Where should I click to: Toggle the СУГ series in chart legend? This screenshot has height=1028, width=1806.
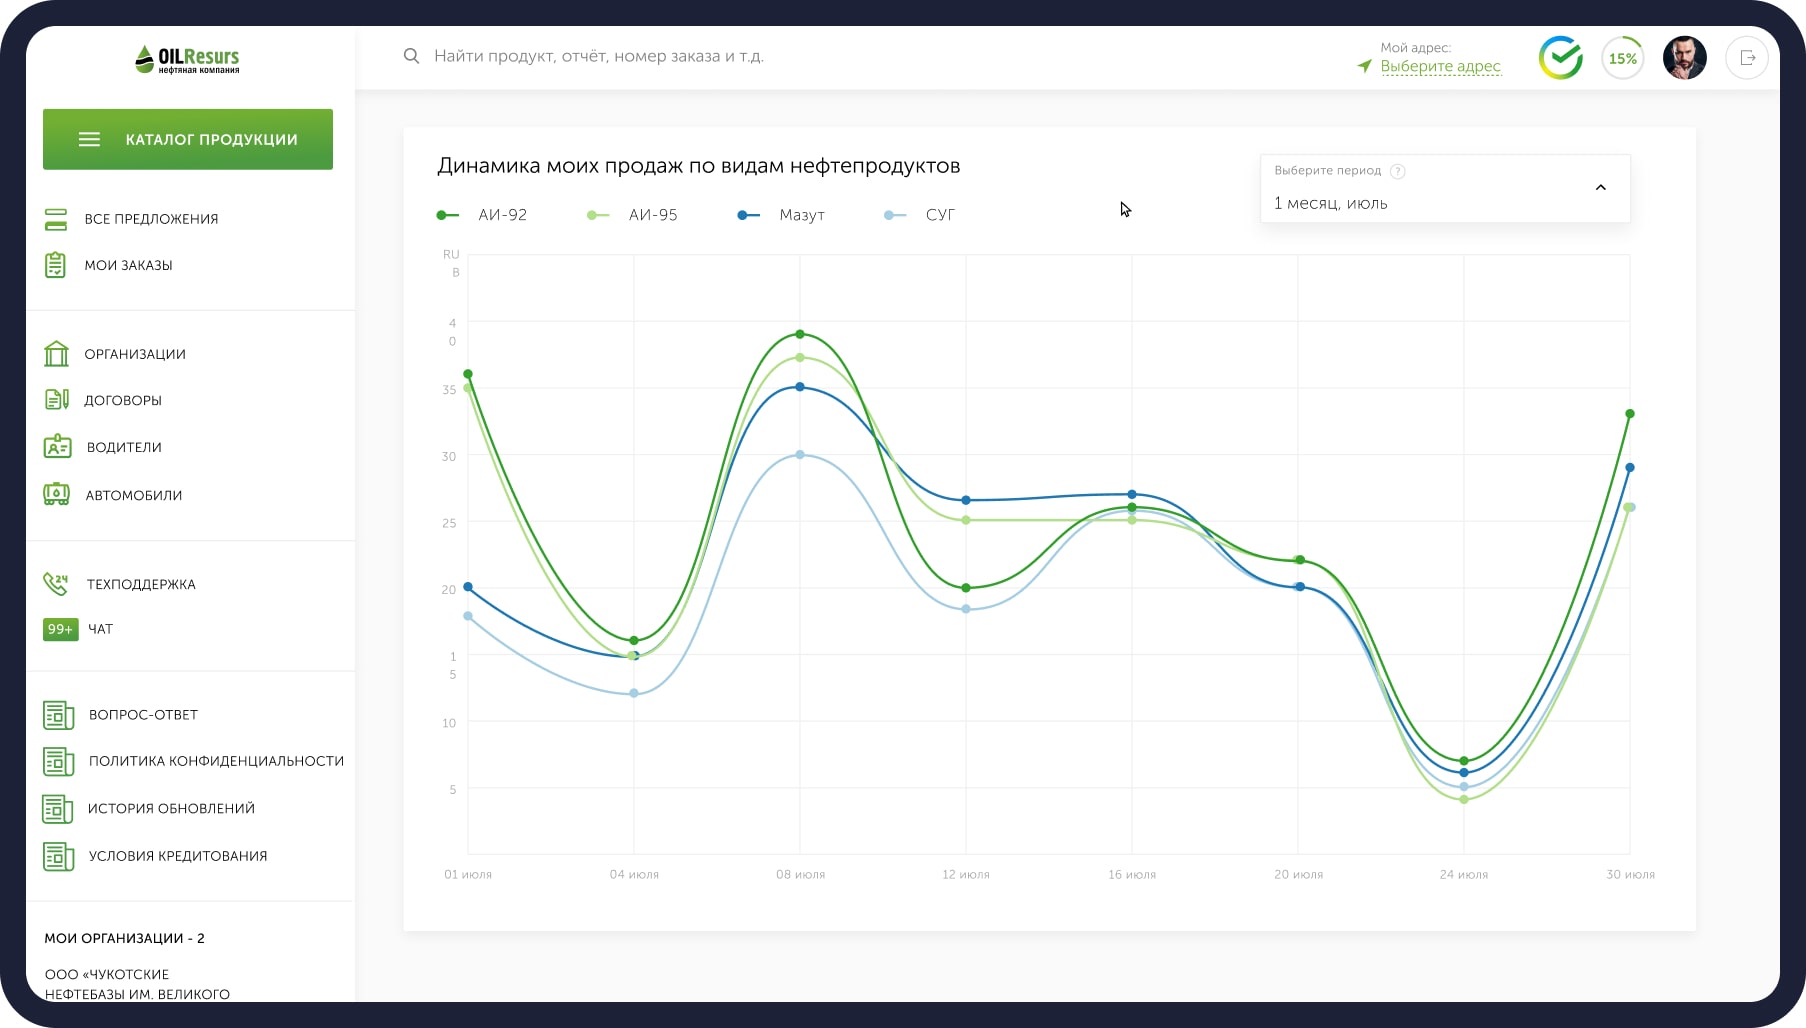[921, 215]
